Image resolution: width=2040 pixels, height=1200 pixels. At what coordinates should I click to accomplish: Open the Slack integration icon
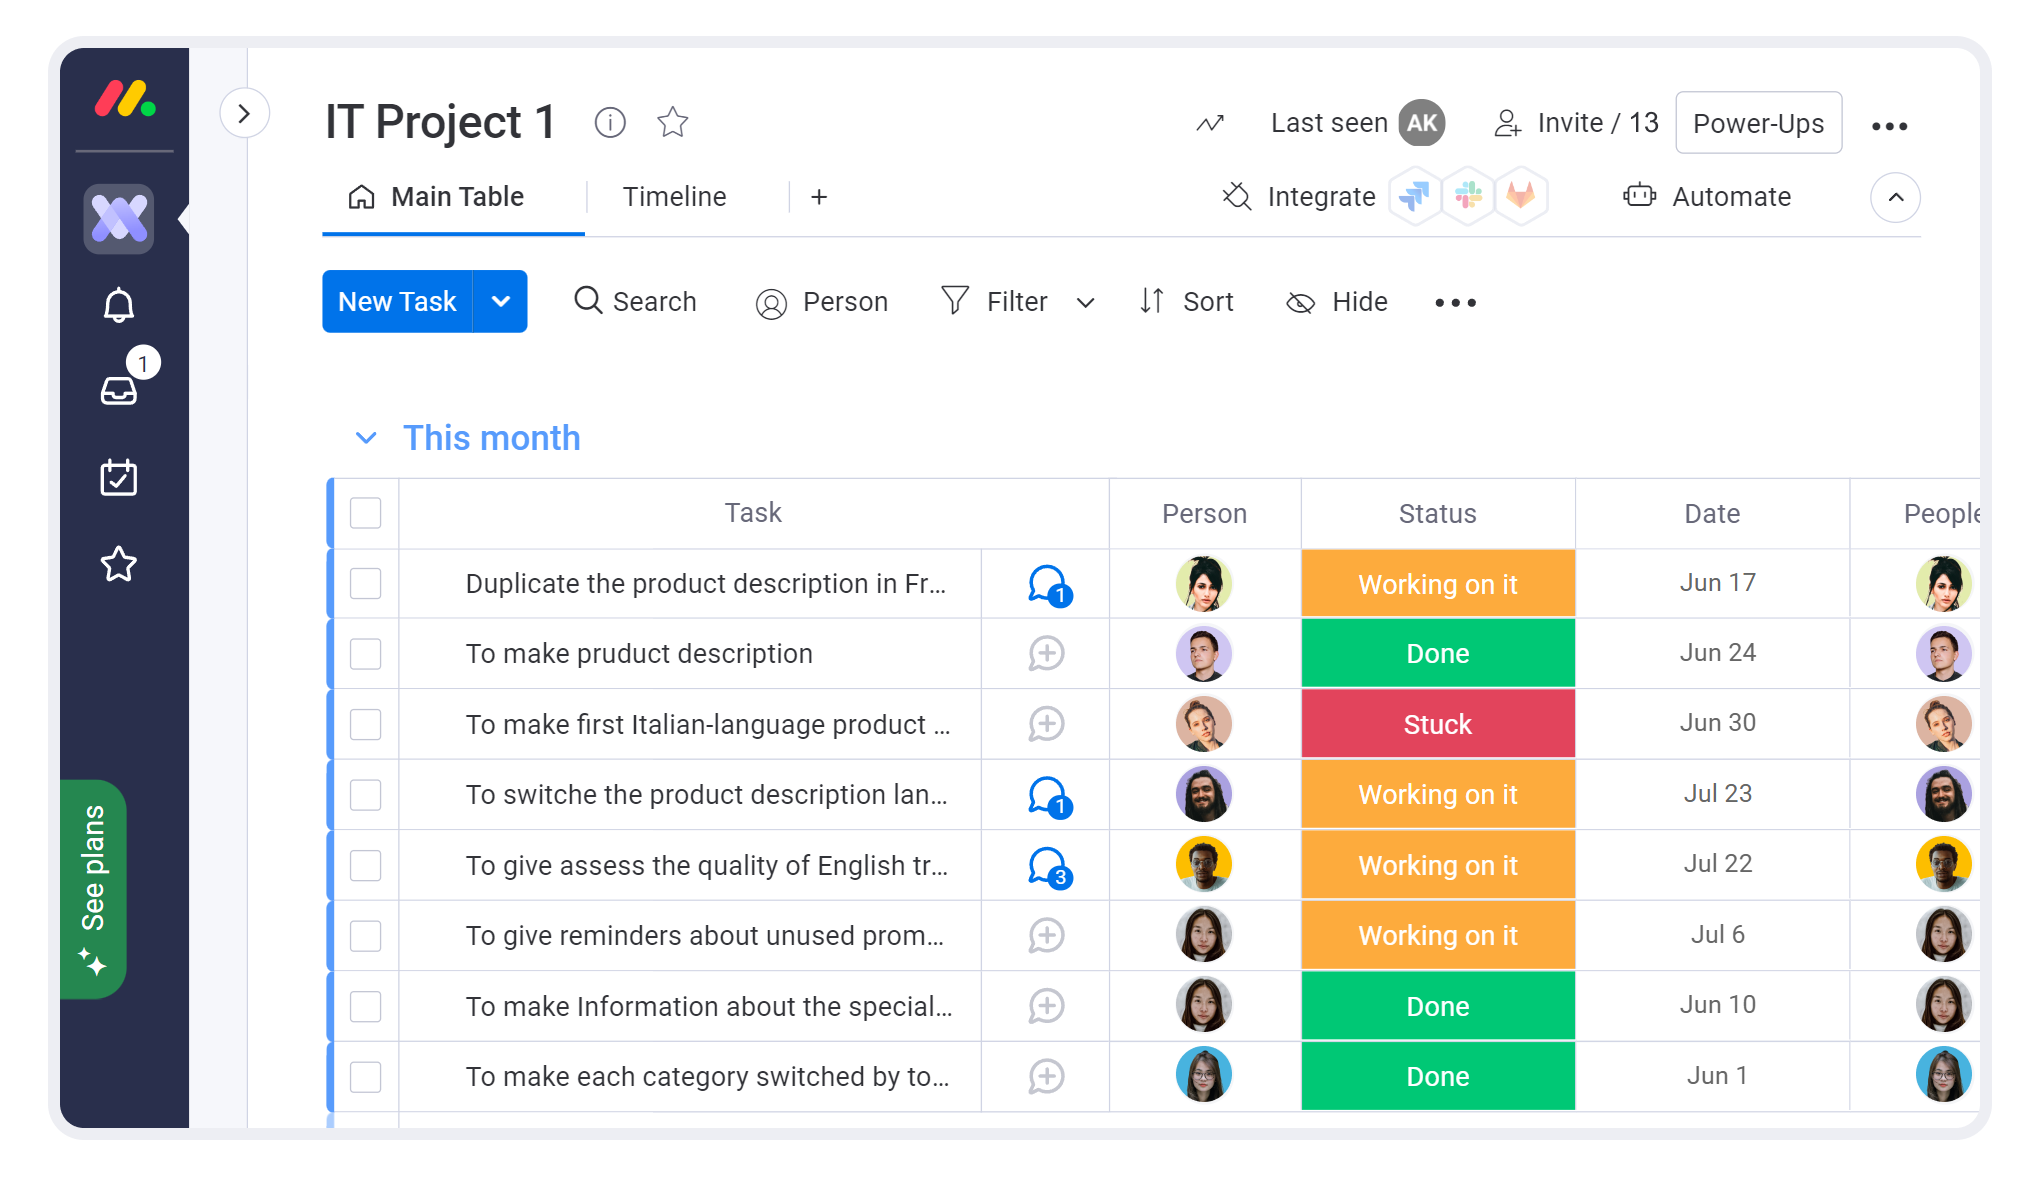1467,196
